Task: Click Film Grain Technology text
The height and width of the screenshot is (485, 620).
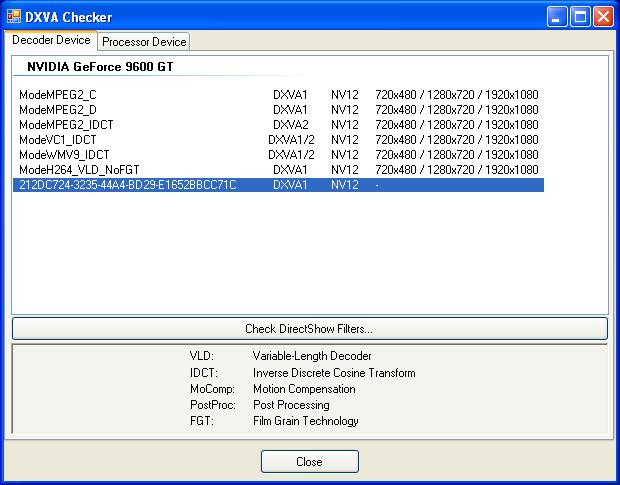Action: coord(306,421)
